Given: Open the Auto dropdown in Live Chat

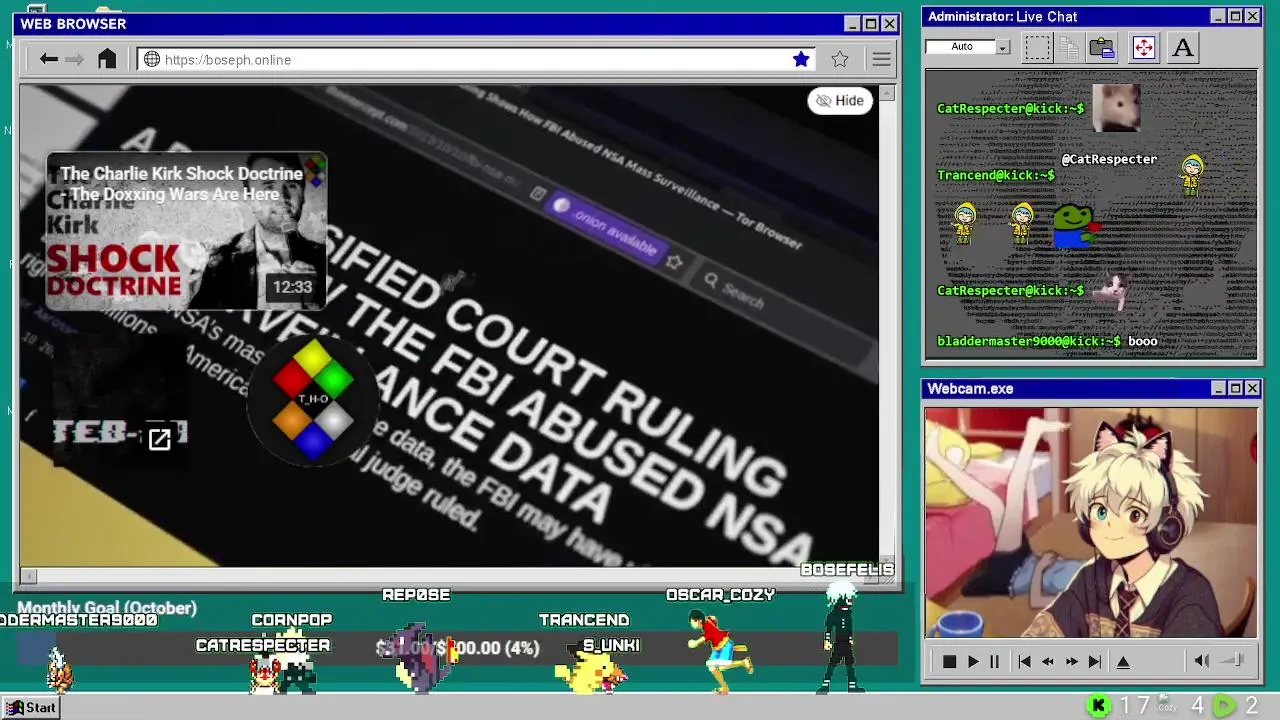Looking at the screenshot, I should point(1003,47).
